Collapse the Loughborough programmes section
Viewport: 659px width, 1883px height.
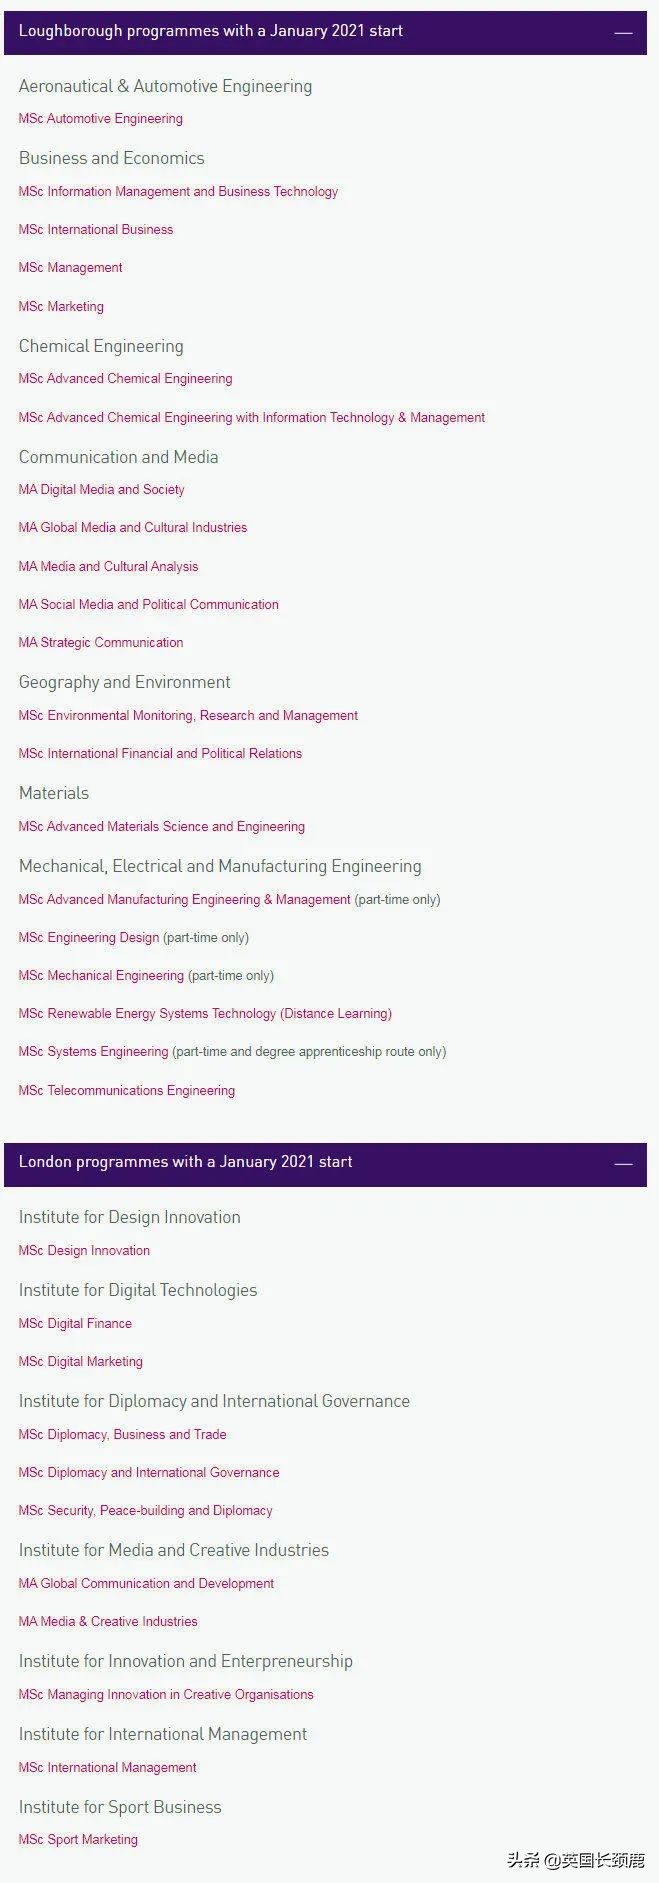point(623,32)
